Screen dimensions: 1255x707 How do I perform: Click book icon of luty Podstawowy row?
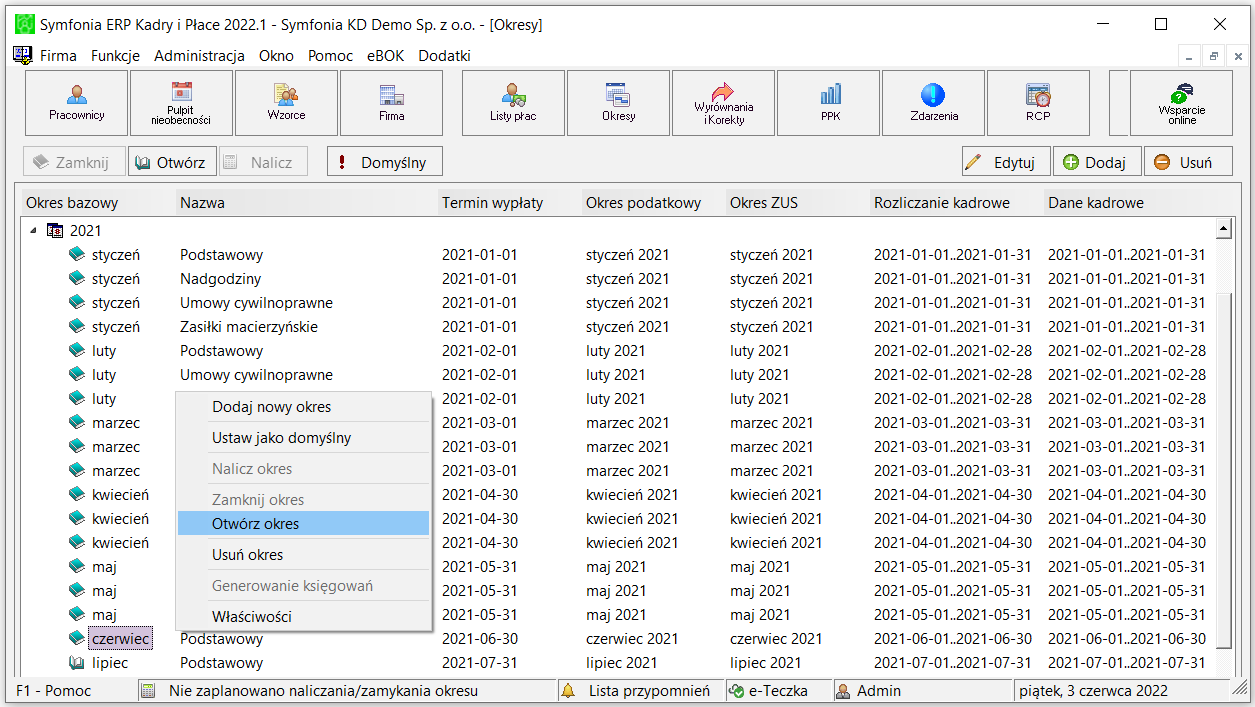[x=77, y=351]
